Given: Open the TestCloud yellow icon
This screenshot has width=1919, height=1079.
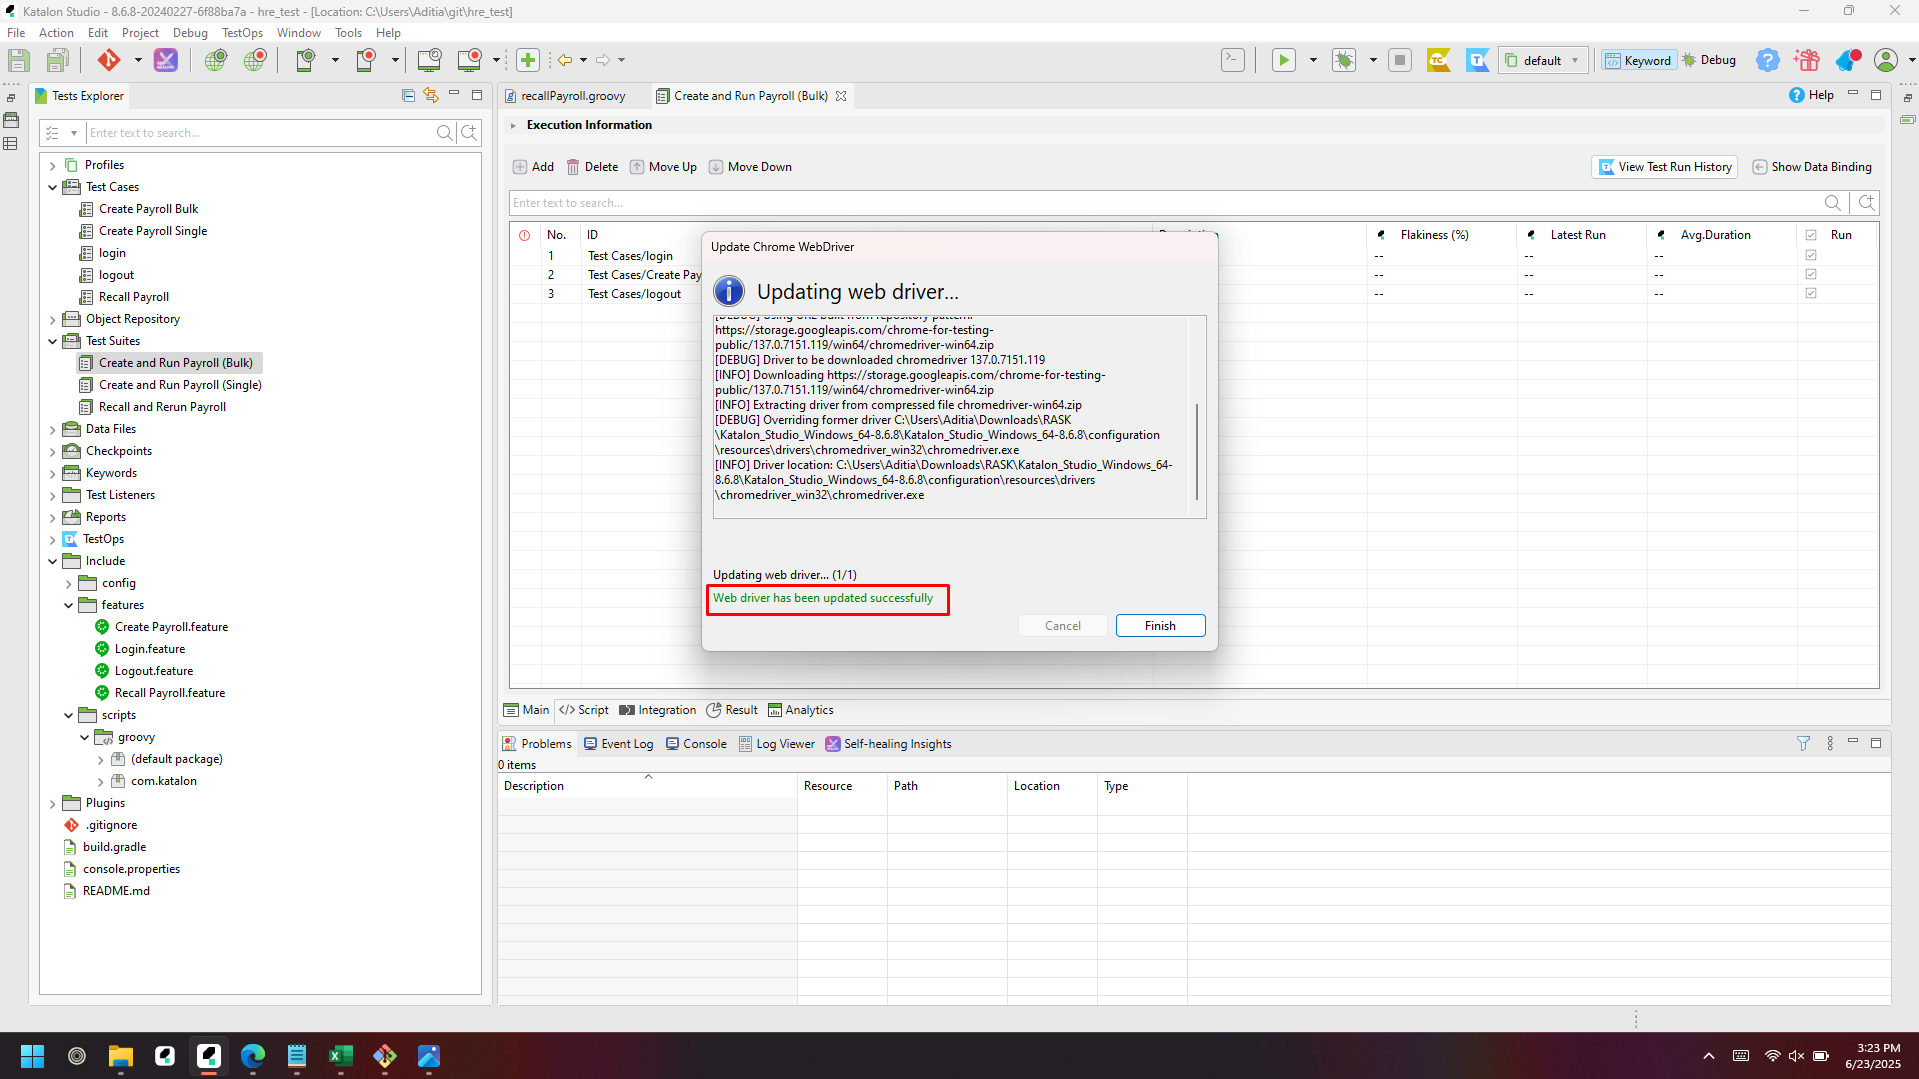Looking at the screenshot, I should click(x=1439, y=60).
